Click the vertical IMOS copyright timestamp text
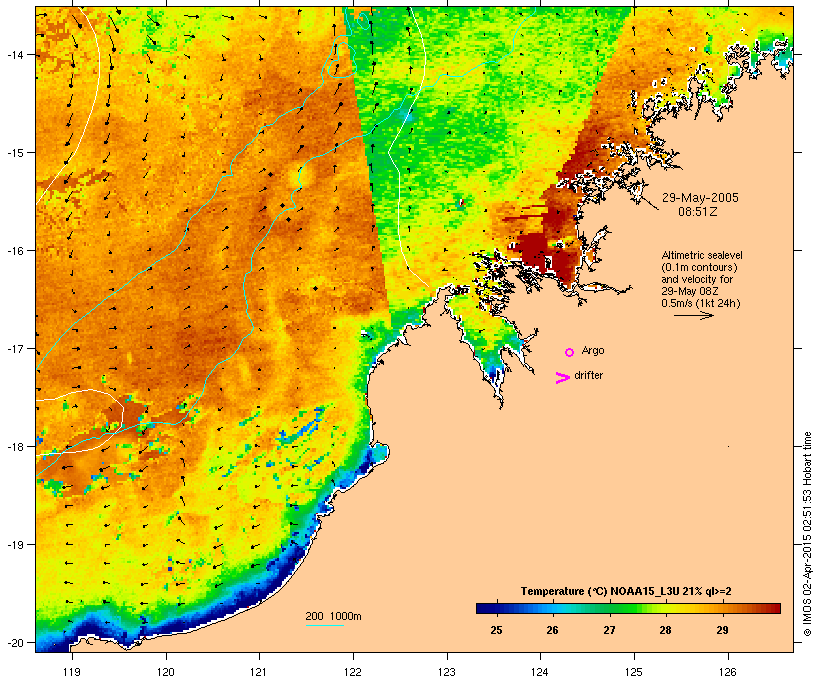Screen dimensions: 820x680 [x=807, y=535]
